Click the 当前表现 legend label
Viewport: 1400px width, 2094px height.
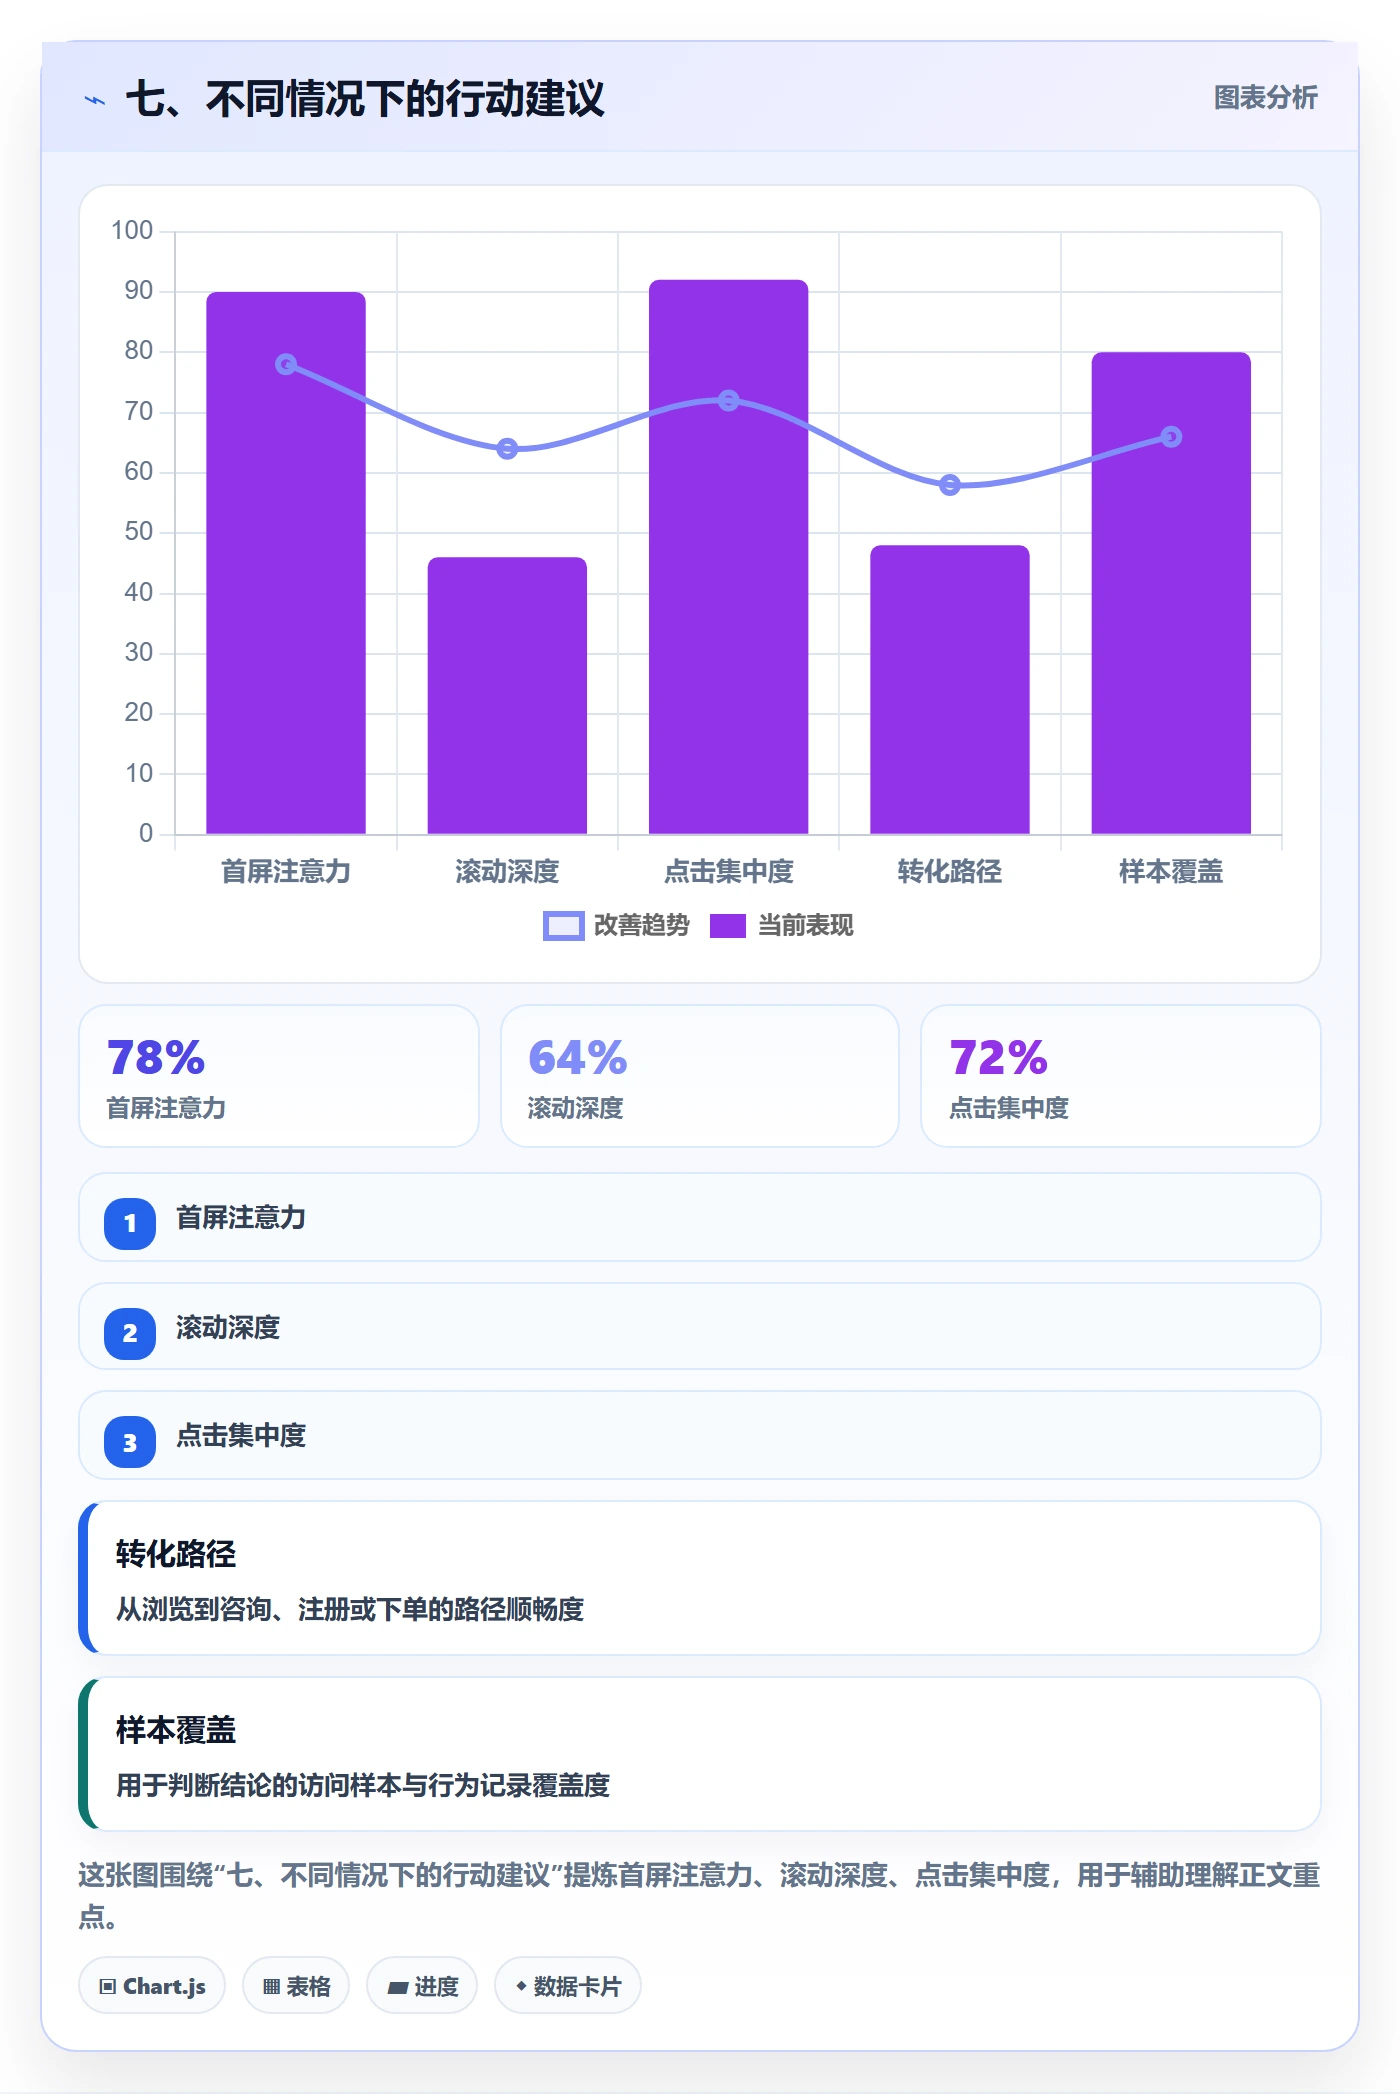(x=805, y=926)
